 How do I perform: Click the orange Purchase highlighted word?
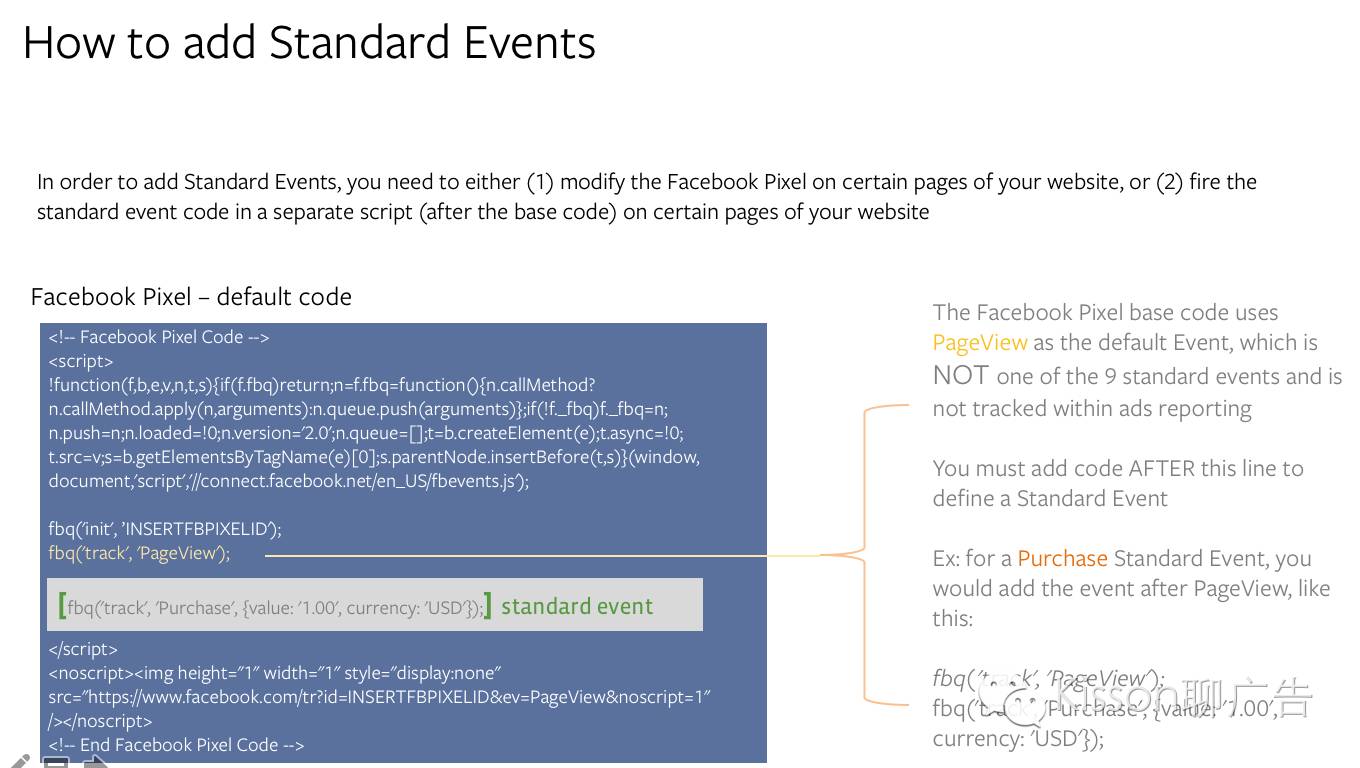(x=1062, y=558)
